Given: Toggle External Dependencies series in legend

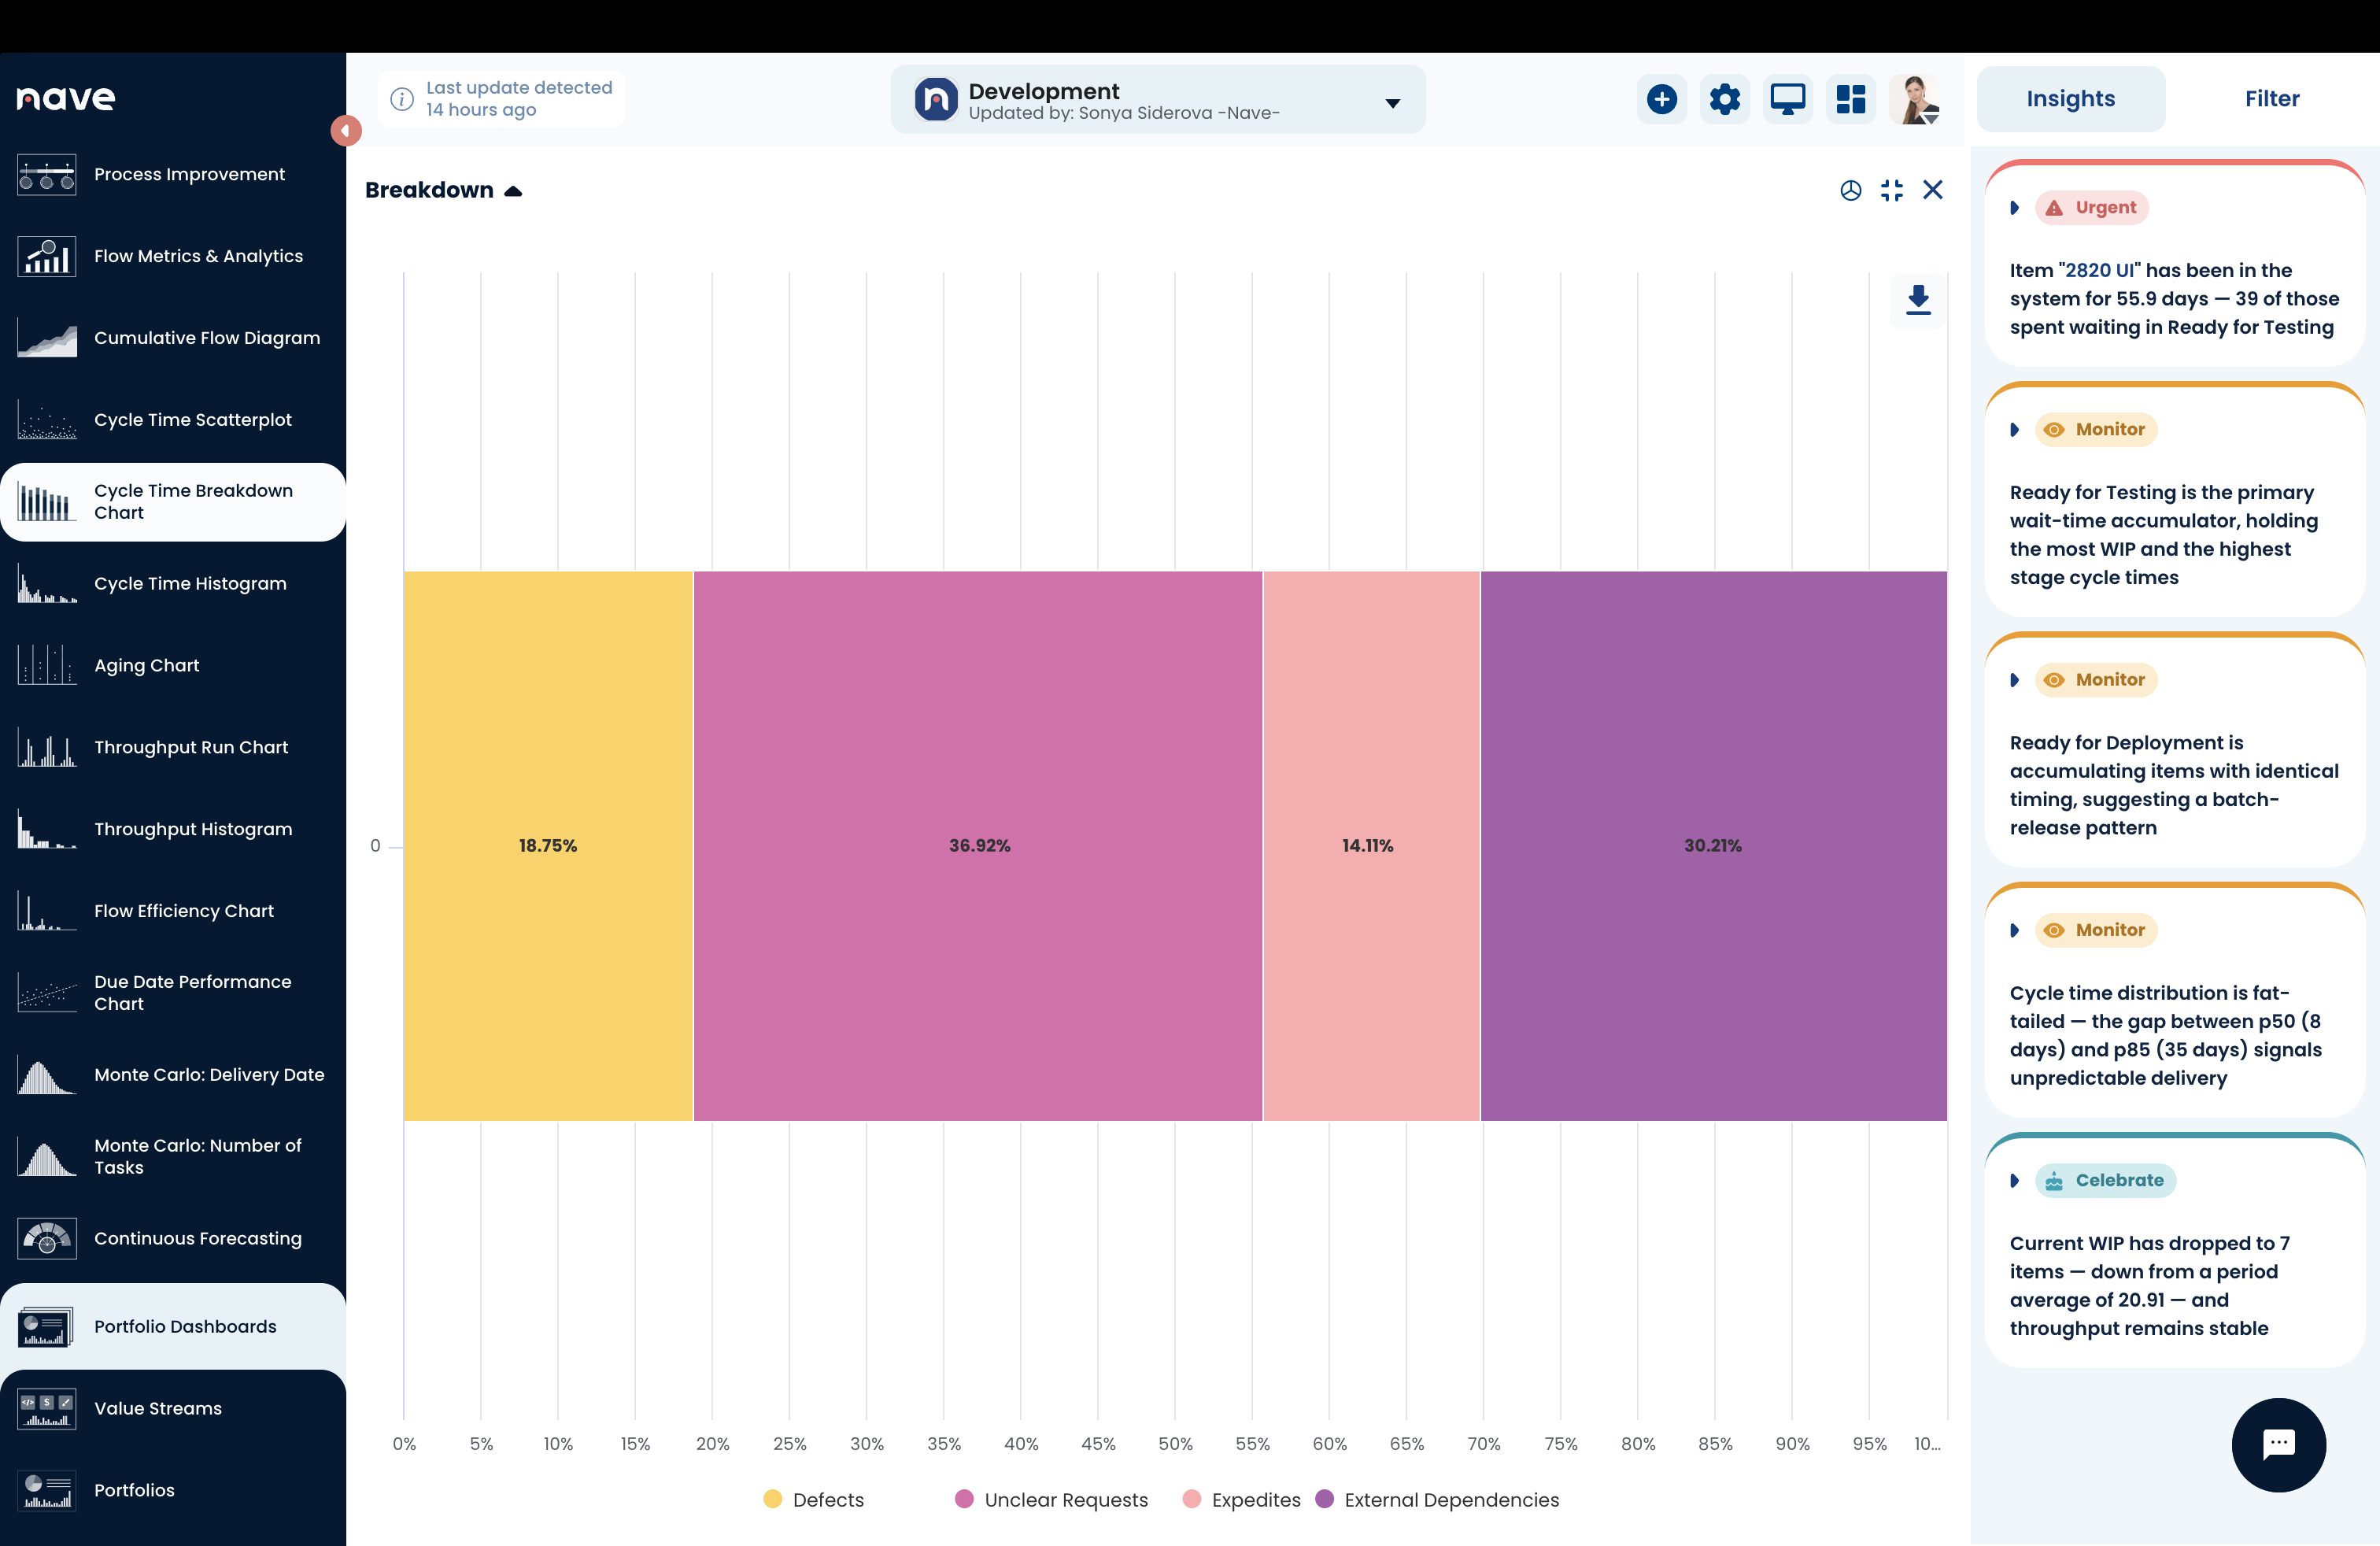Looking at the screenshot, I should coord(1437,1499).
